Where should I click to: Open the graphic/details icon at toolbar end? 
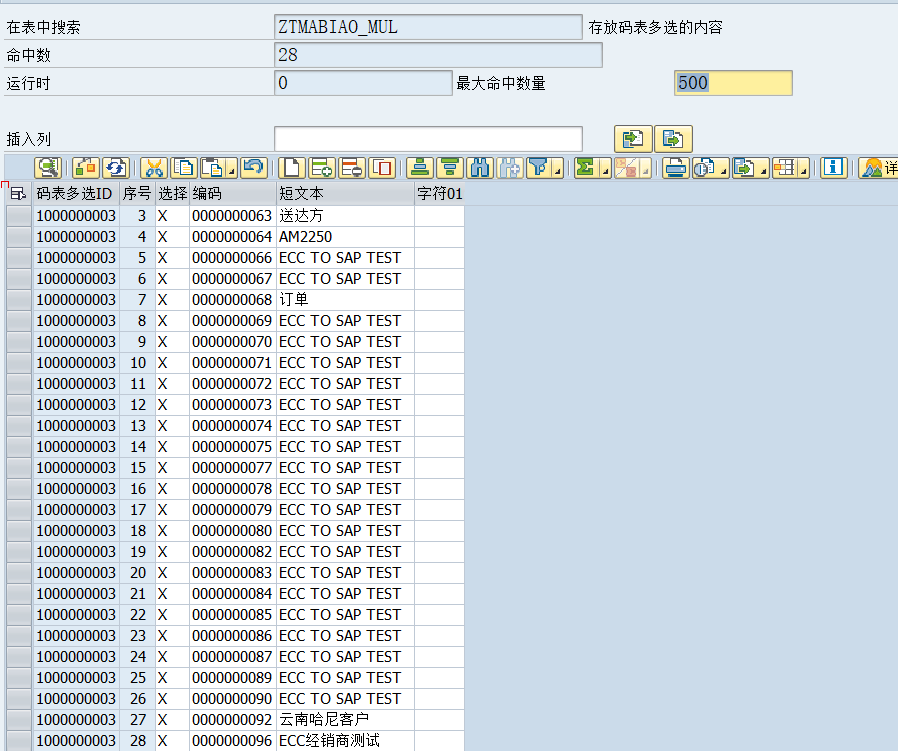pyautogui.click(x=878, y=168)
